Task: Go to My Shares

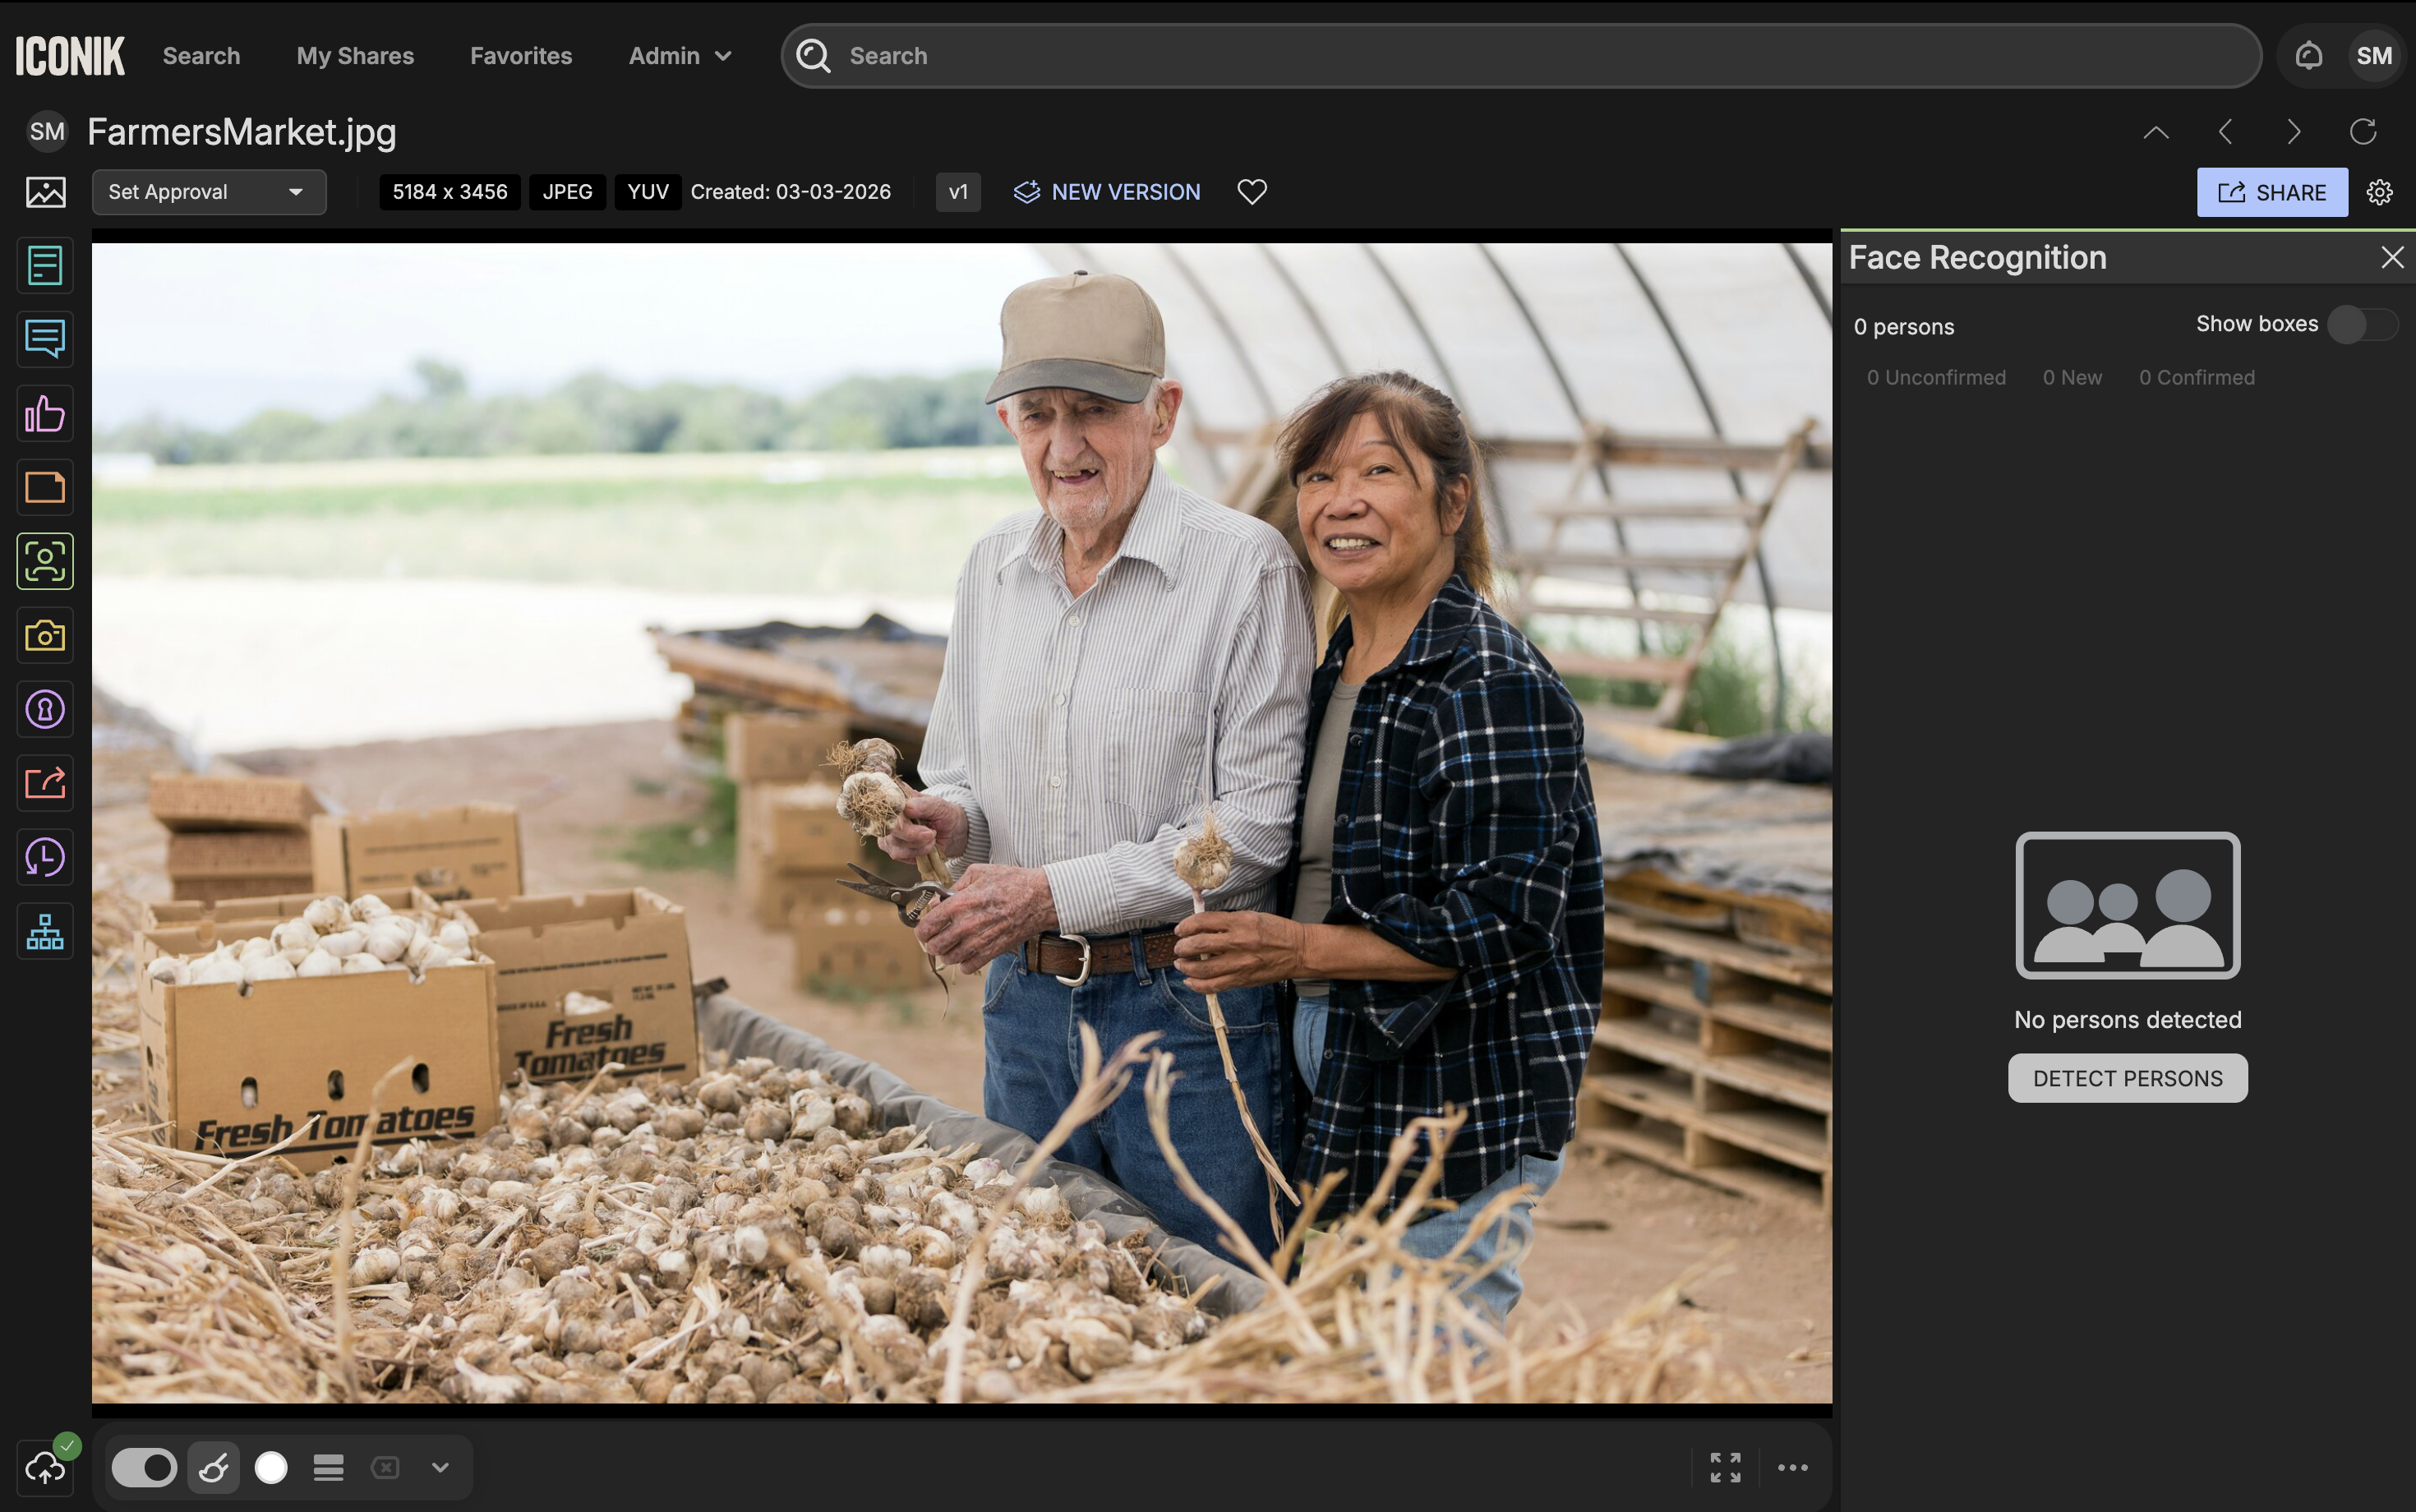Action: point(355,56)
